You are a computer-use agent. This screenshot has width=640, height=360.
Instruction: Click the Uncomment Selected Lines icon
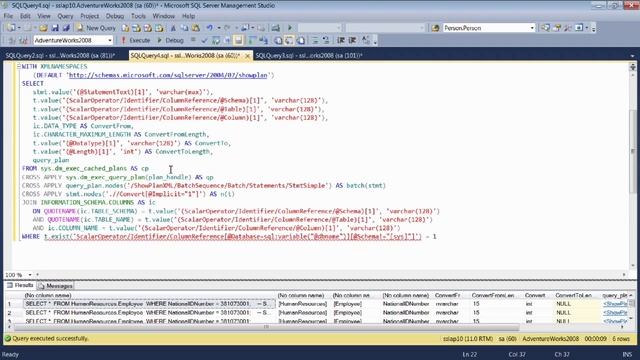326,40
